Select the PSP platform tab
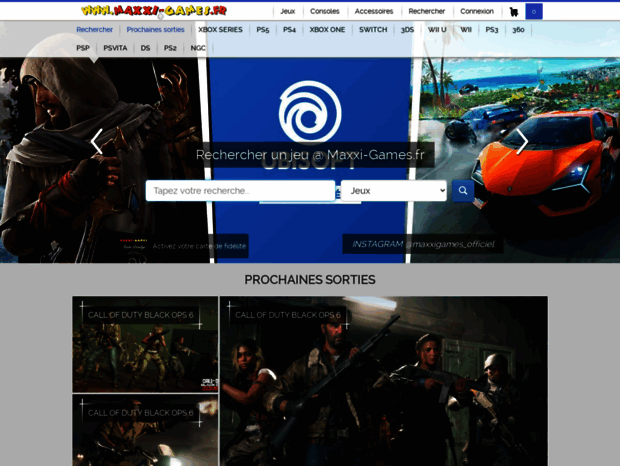Image resolution: width=620 pixels, height=466 pixels. click(83, 48)
